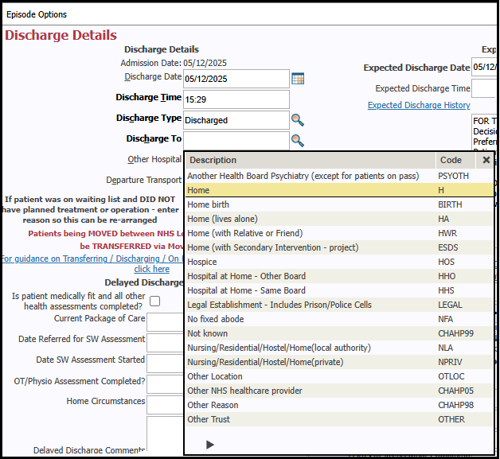Image resolution: width=500 pixels, height=459 pixels.
Task: Click the PSYOTH code cell
Action: tap(453, 176)
